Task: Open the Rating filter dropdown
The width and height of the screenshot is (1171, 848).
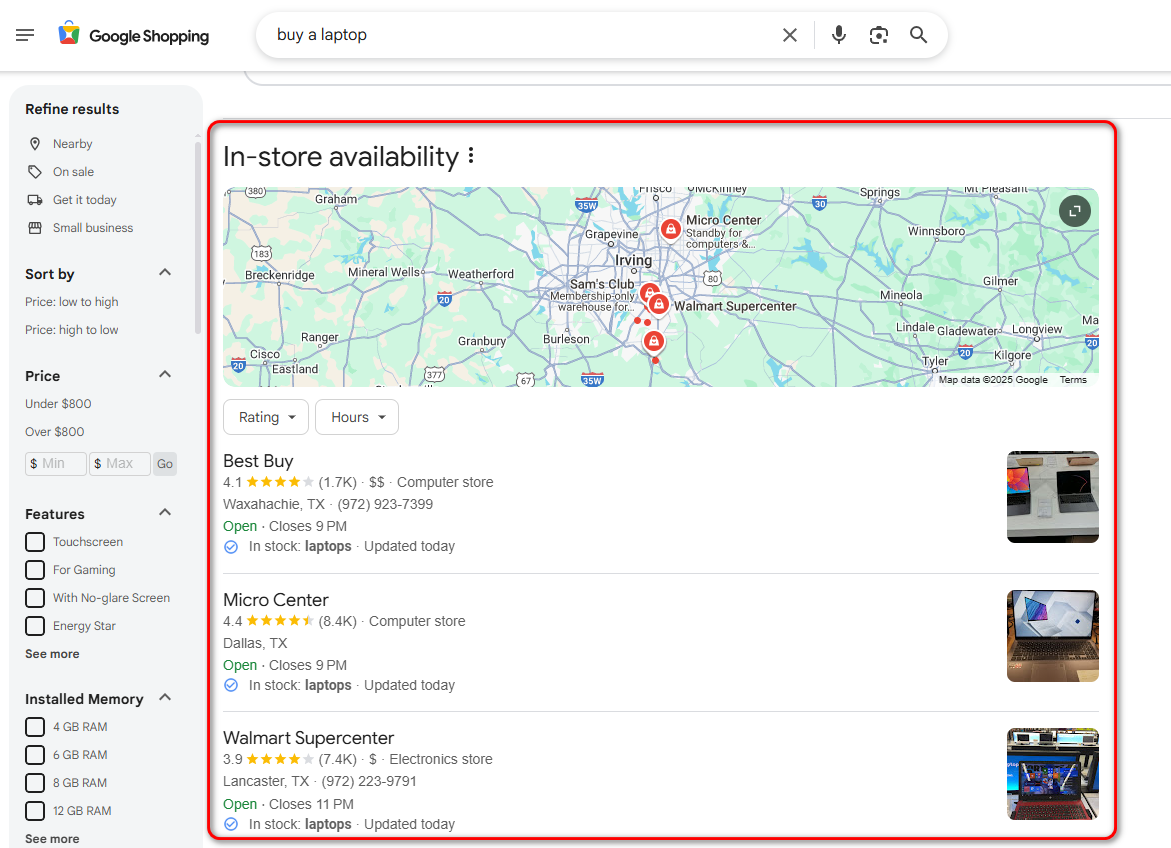Action: point(266,417)
